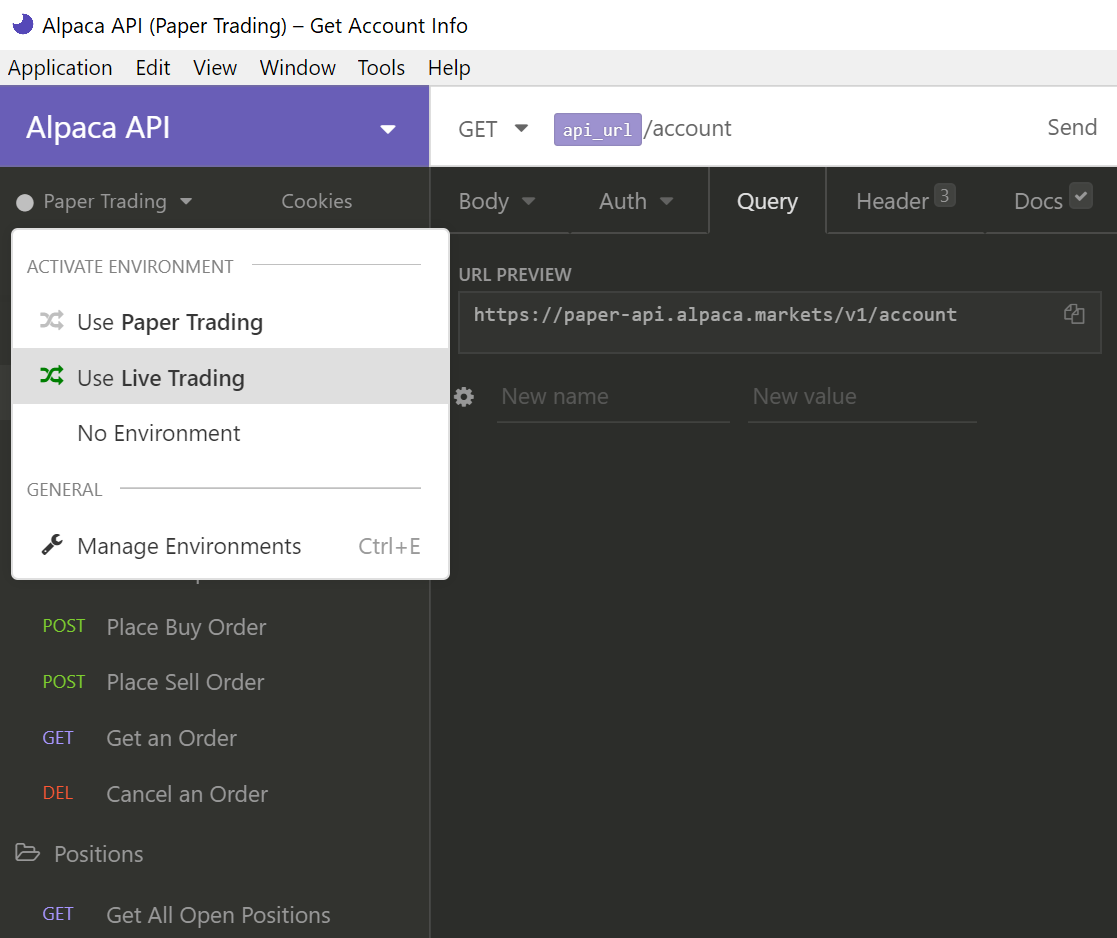This screenshot has width=1117, height=938.
Task: Open Manage Environments
Action: click(x=230, y=546)
